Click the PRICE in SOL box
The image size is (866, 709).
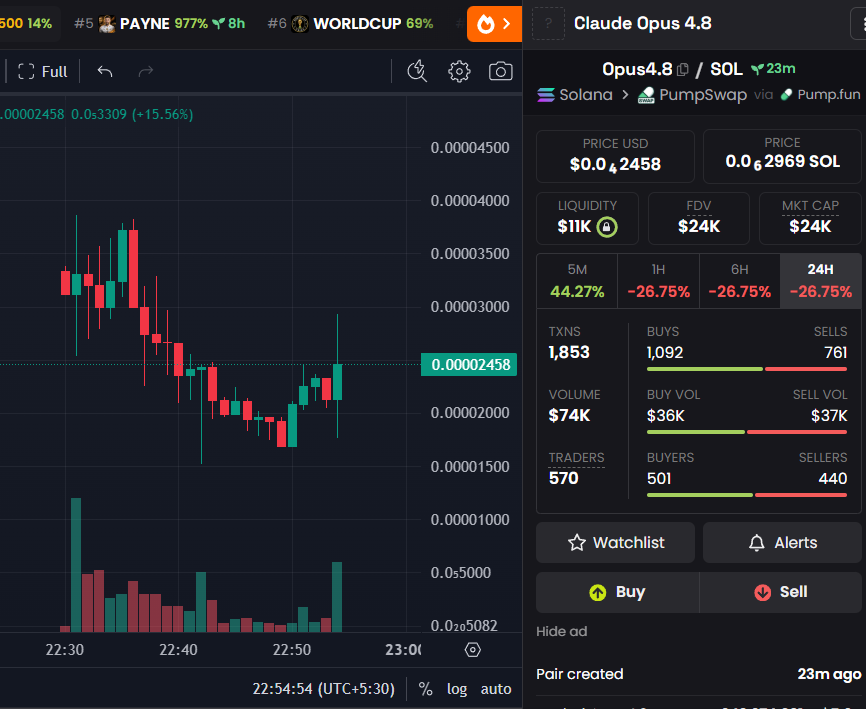[782, 156]
